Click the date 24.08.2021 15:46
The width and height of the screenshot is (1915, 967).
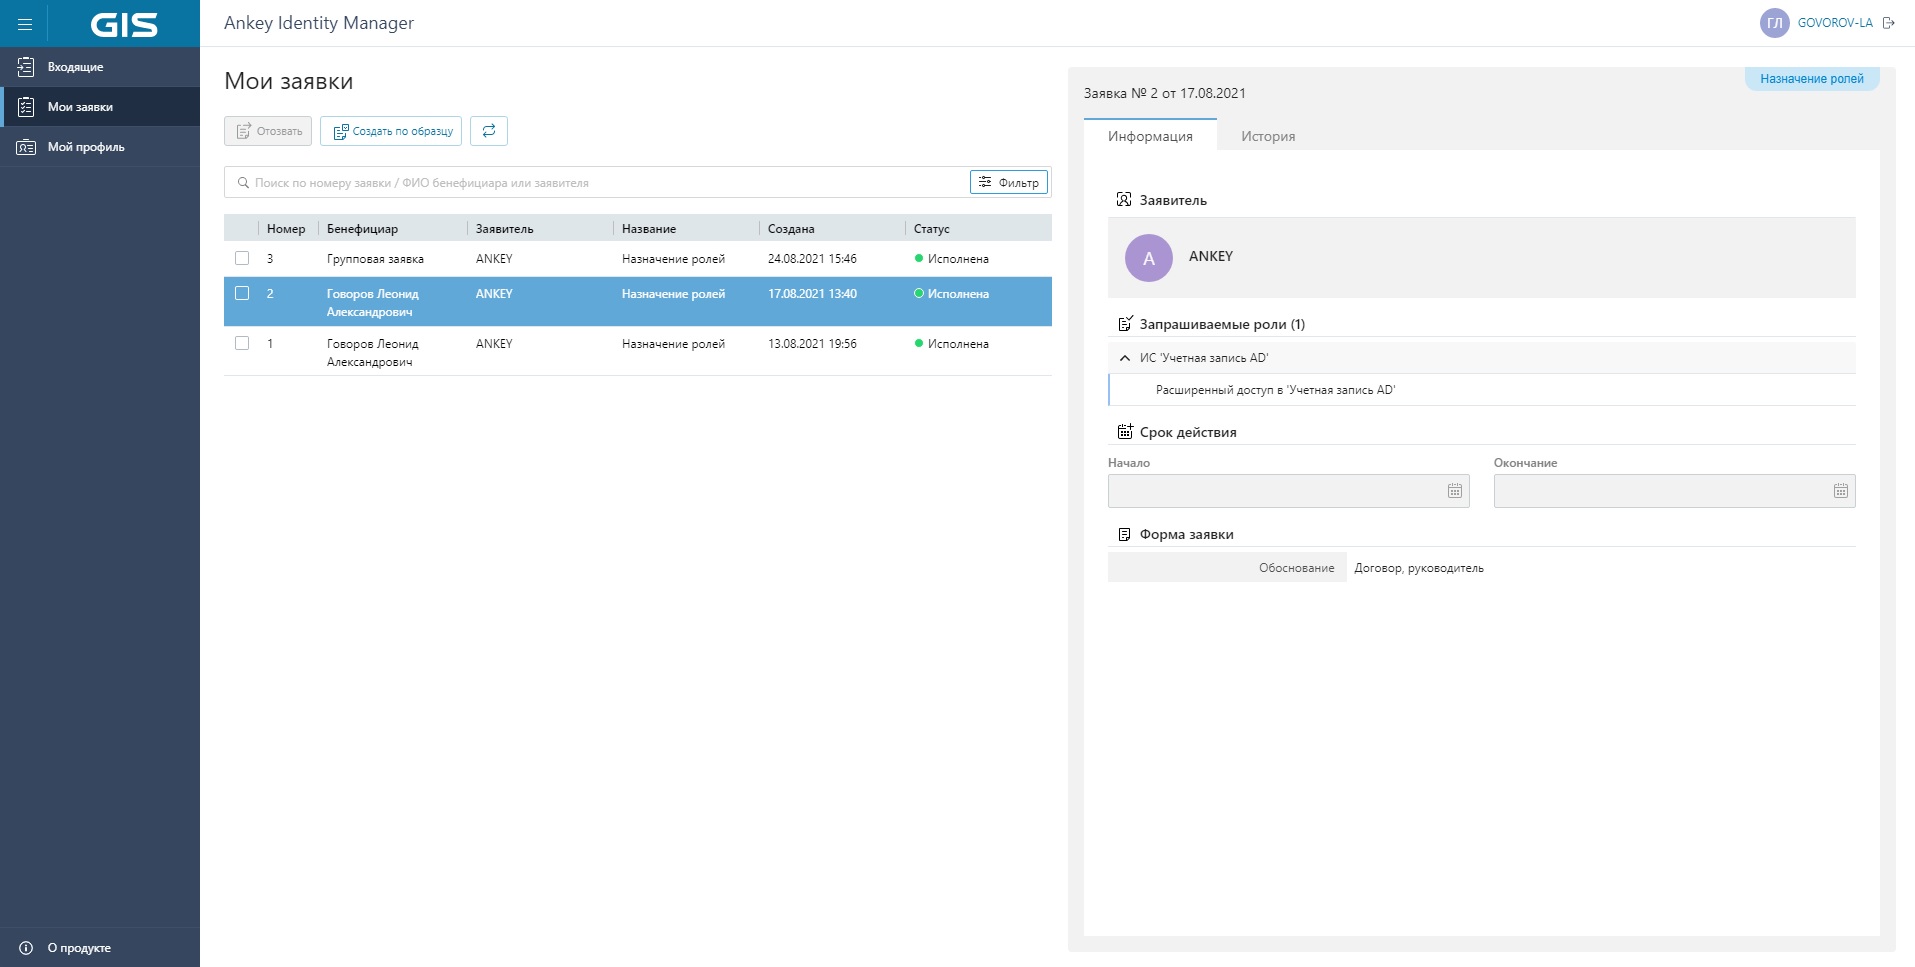pos(812,259)
